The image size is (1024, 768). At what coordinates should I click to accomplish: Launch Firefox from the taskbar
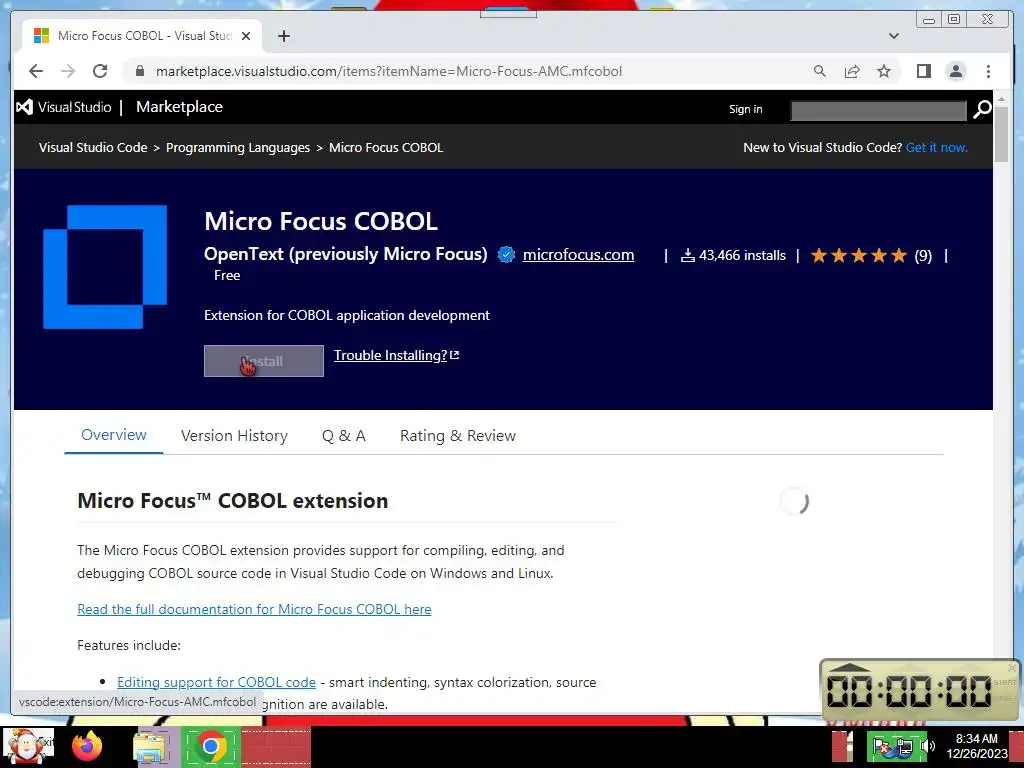(87, 745)
